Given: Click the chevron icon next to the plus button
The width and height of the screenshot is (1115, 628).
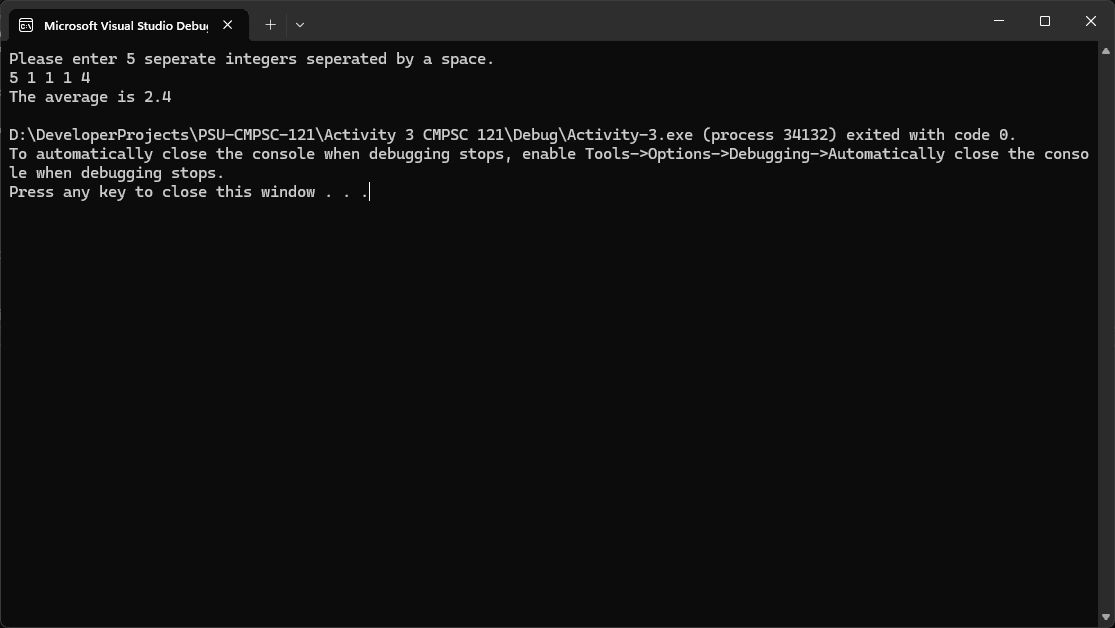Looking at the screenshot, I should point(299,24).
